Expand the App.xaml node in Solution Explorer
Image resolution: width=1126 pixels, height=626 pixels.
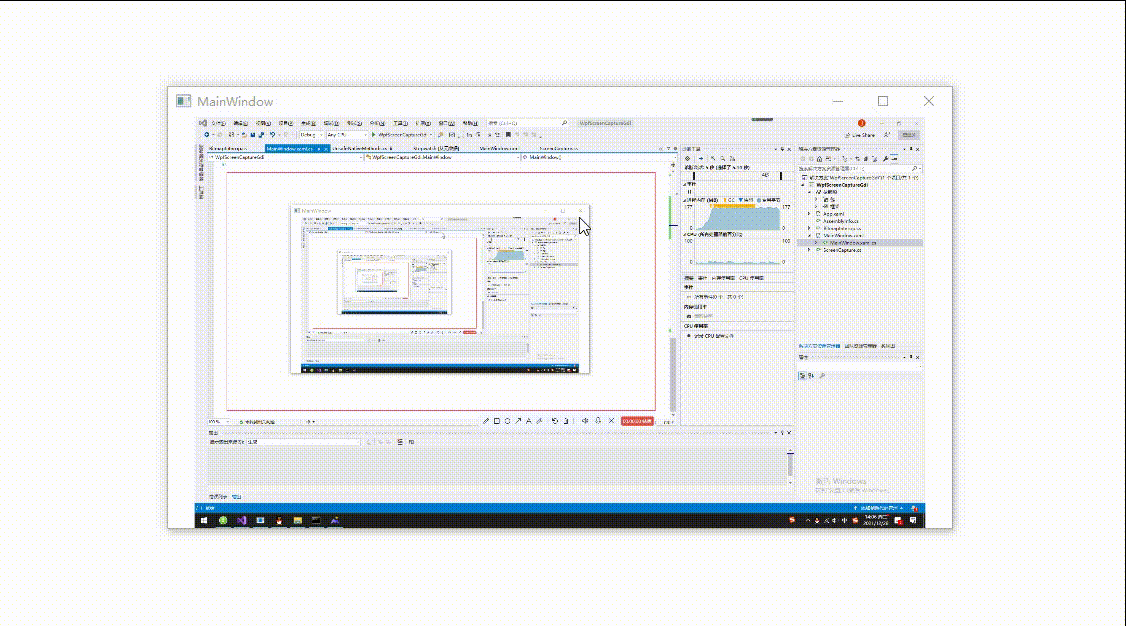[x=809, y=214]
